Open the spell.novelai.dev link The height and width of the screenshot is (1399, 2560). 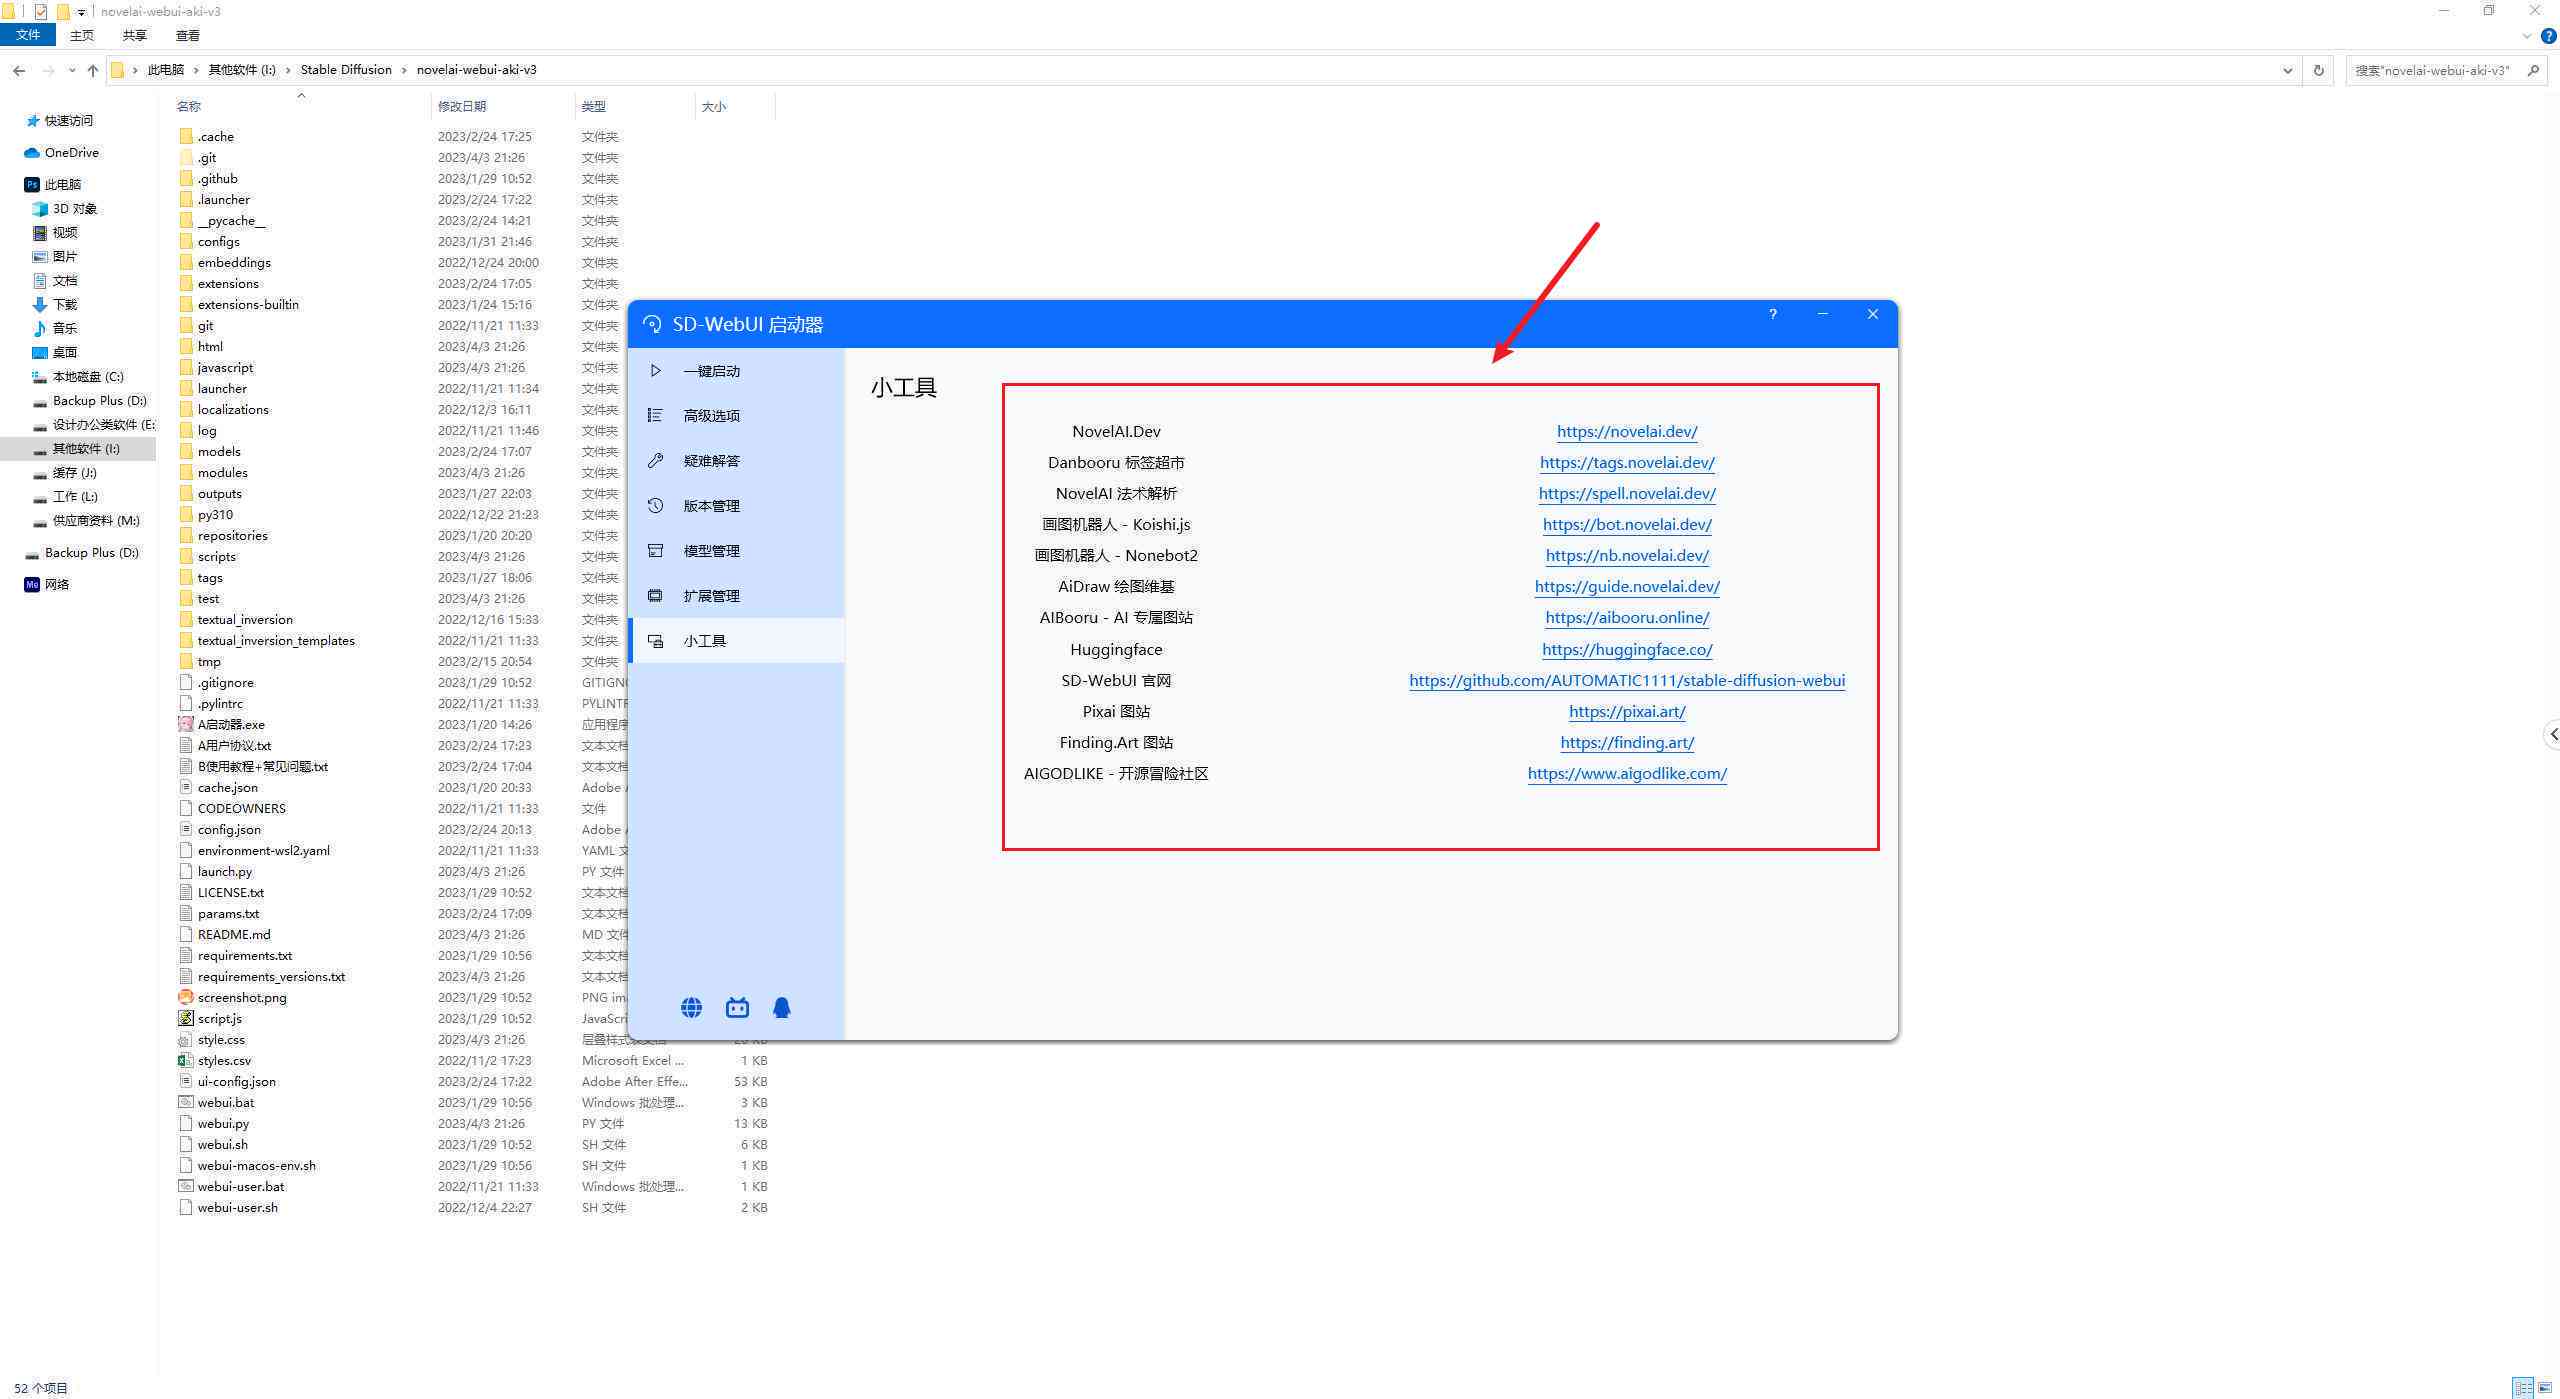tap(1627, 494)
